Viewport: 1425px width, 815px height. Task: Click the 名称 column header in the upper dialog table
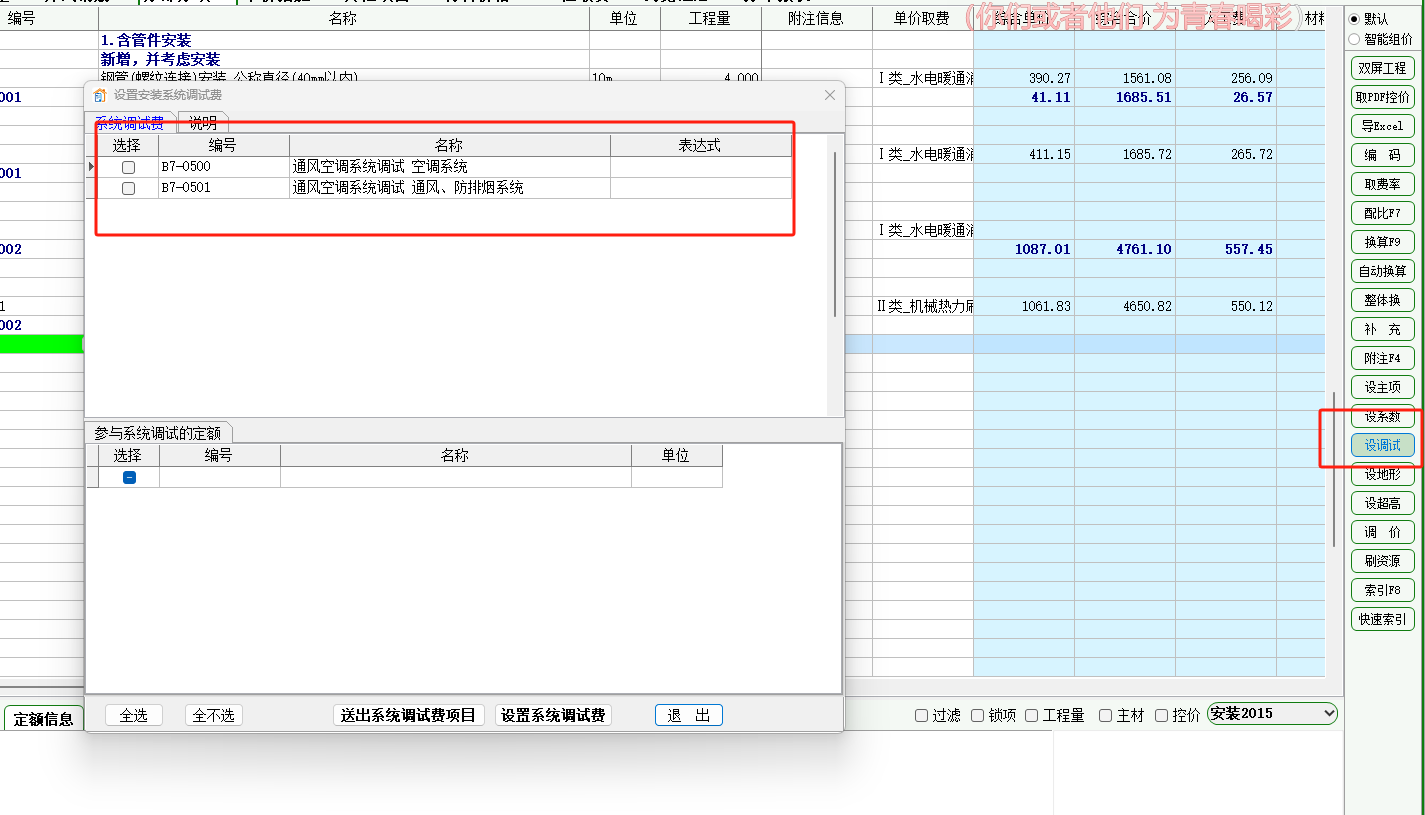point(449,145)
